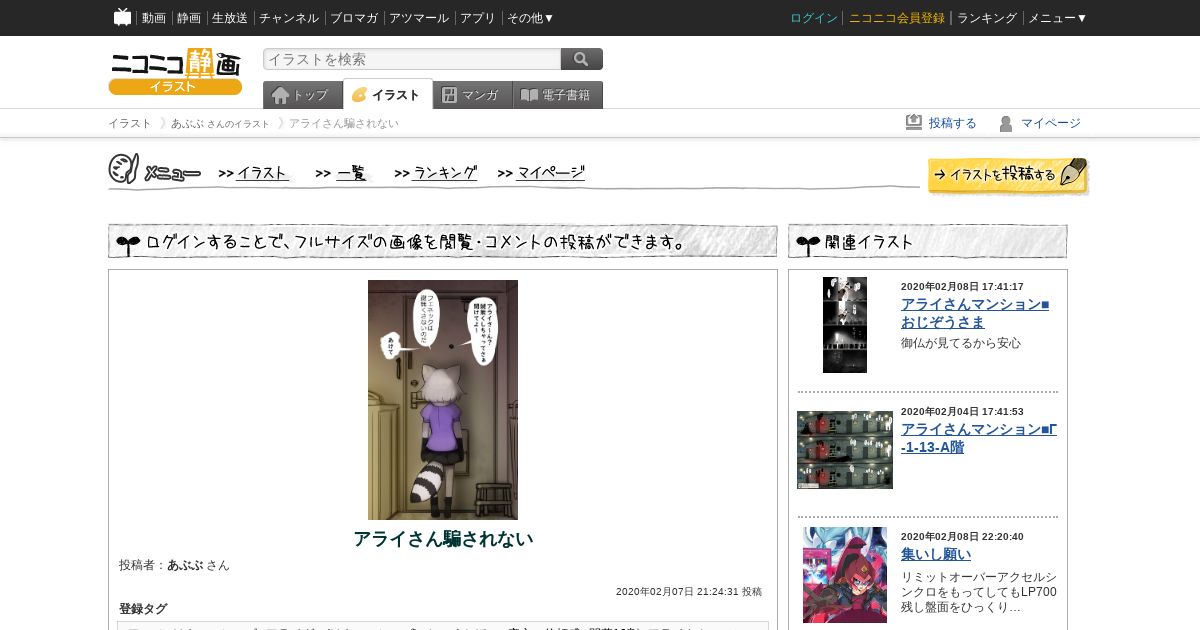Switch to the トップ tab
The width and height of the screenshot is (1200, 630).
click(x=302, y=95)
